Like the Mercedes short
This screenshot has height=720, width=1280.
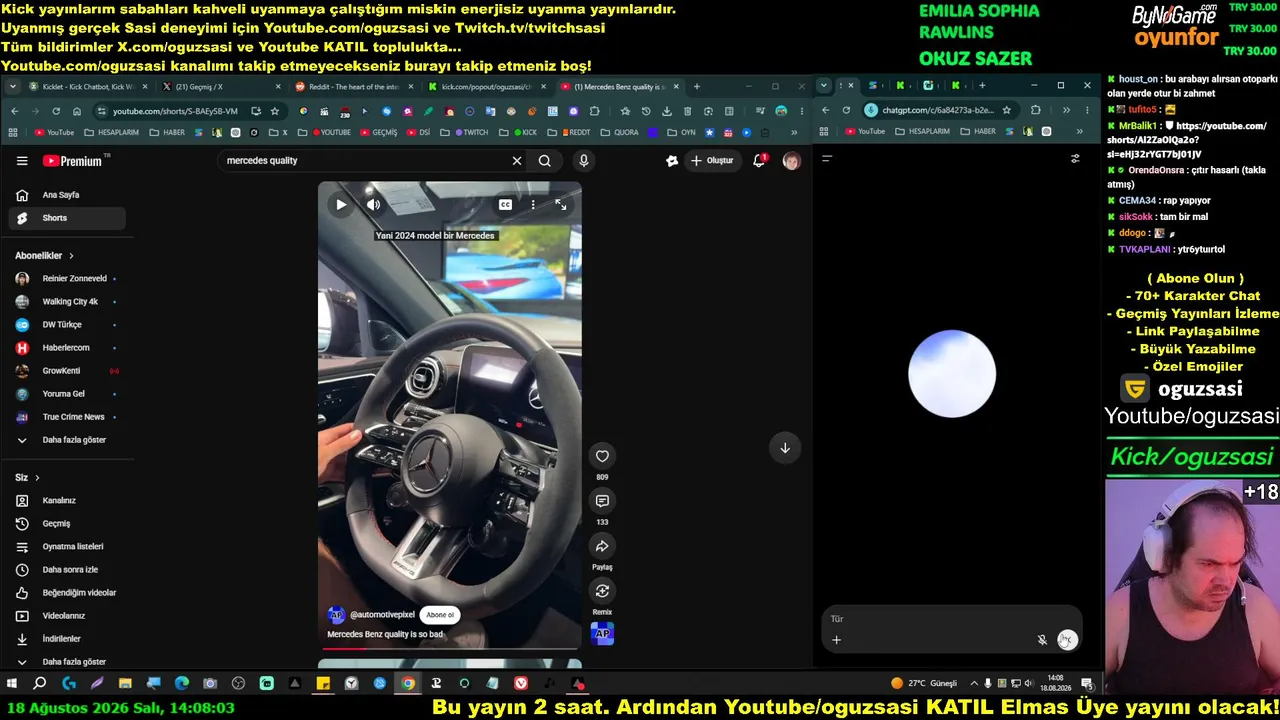pos(602,456)
